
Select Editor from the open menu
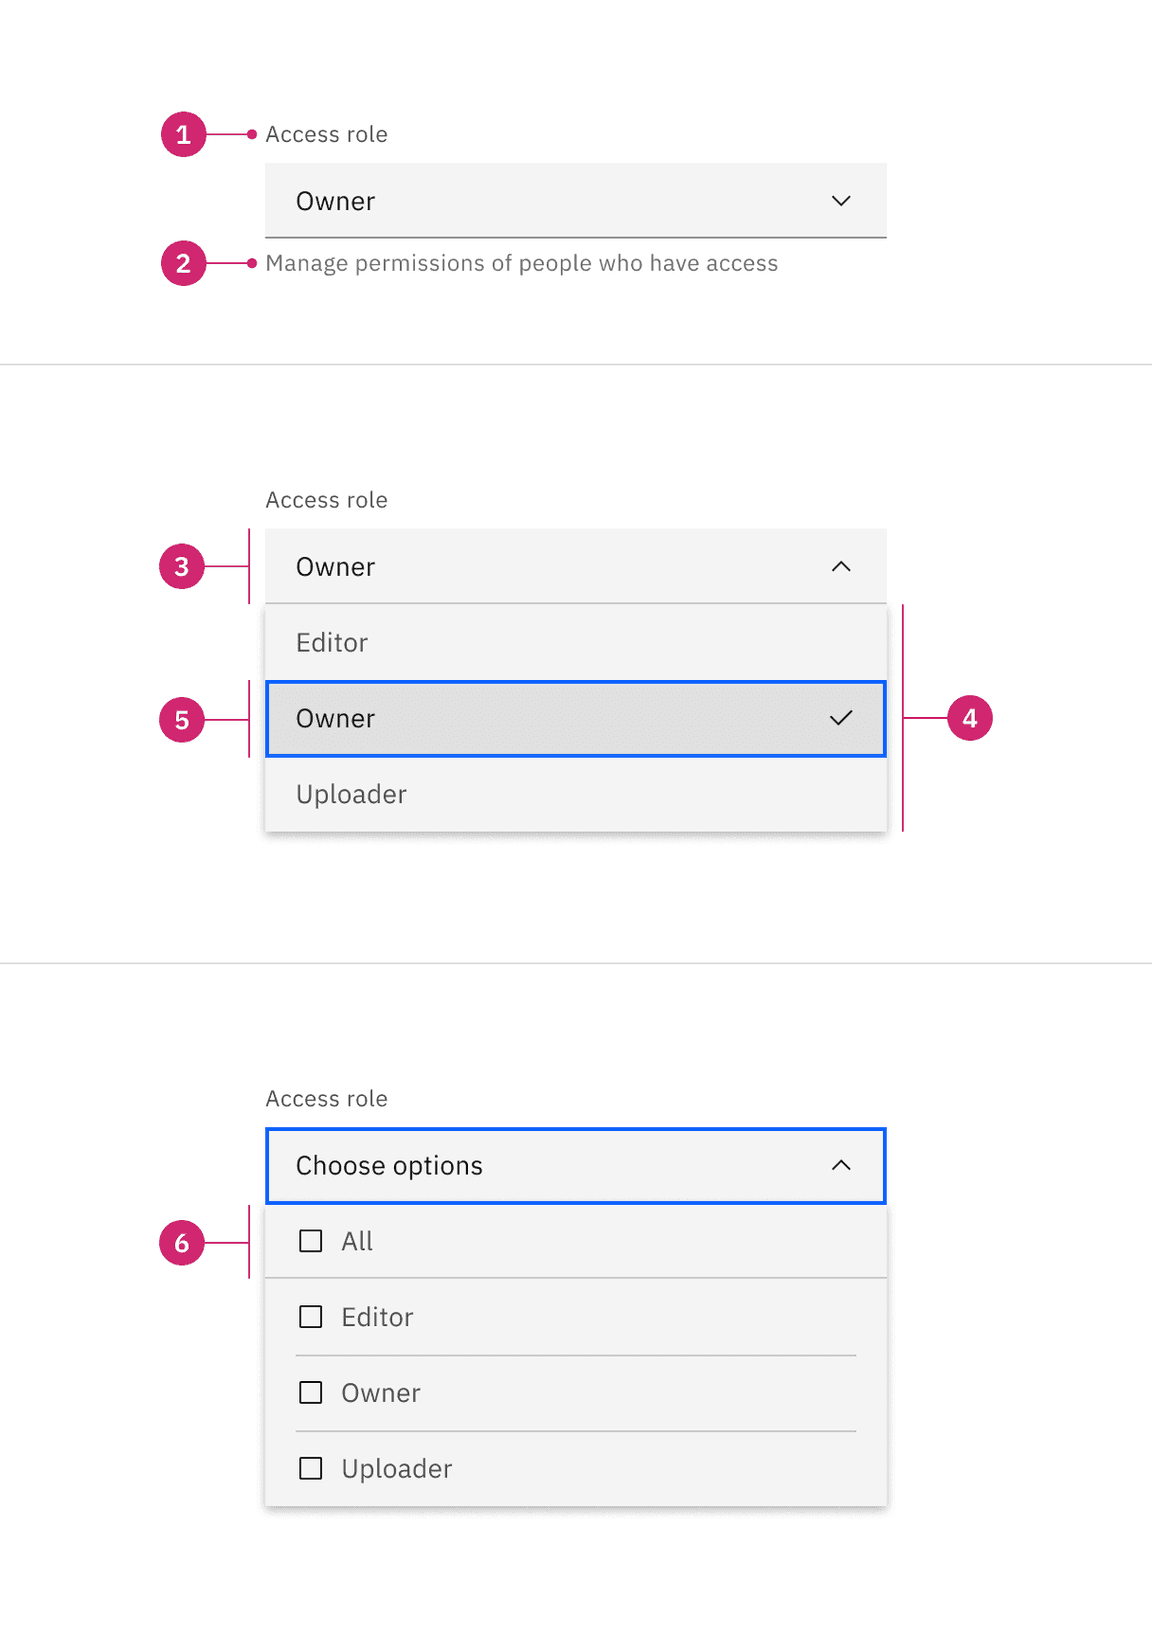[x=575, y=642]
